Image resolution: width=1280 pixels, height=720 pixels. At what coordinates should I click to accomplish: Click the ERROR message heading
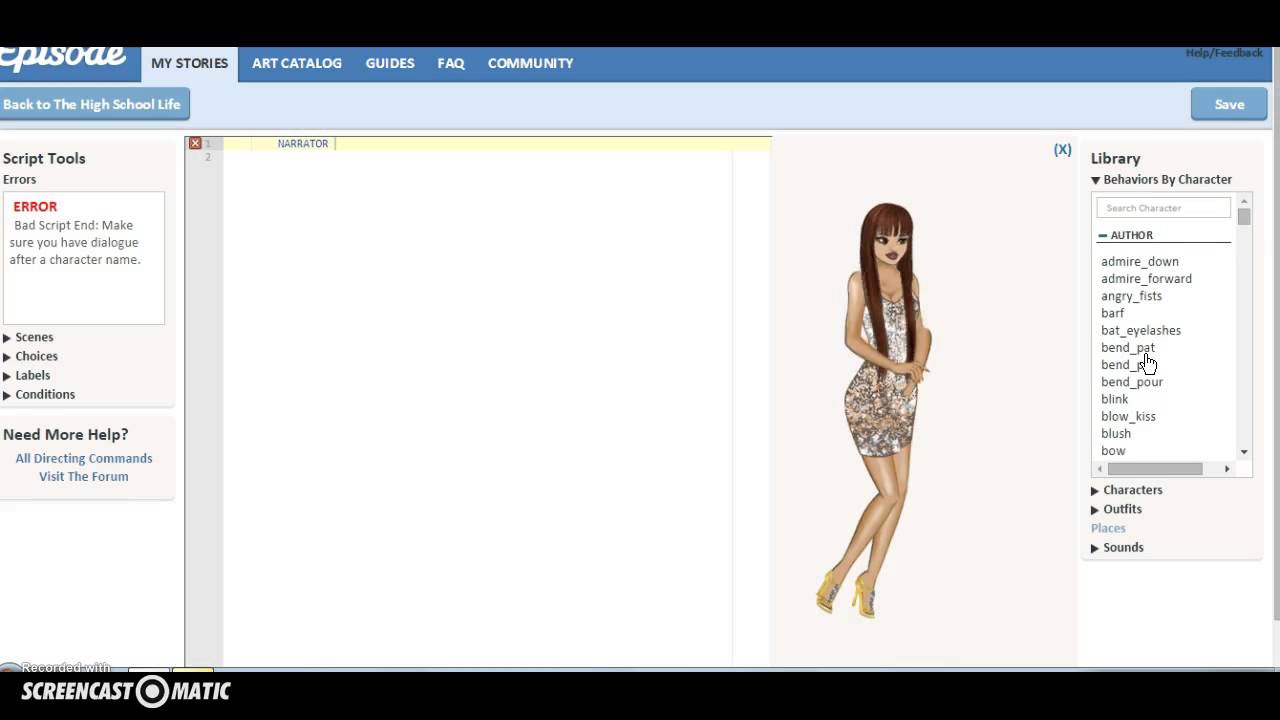35,207
